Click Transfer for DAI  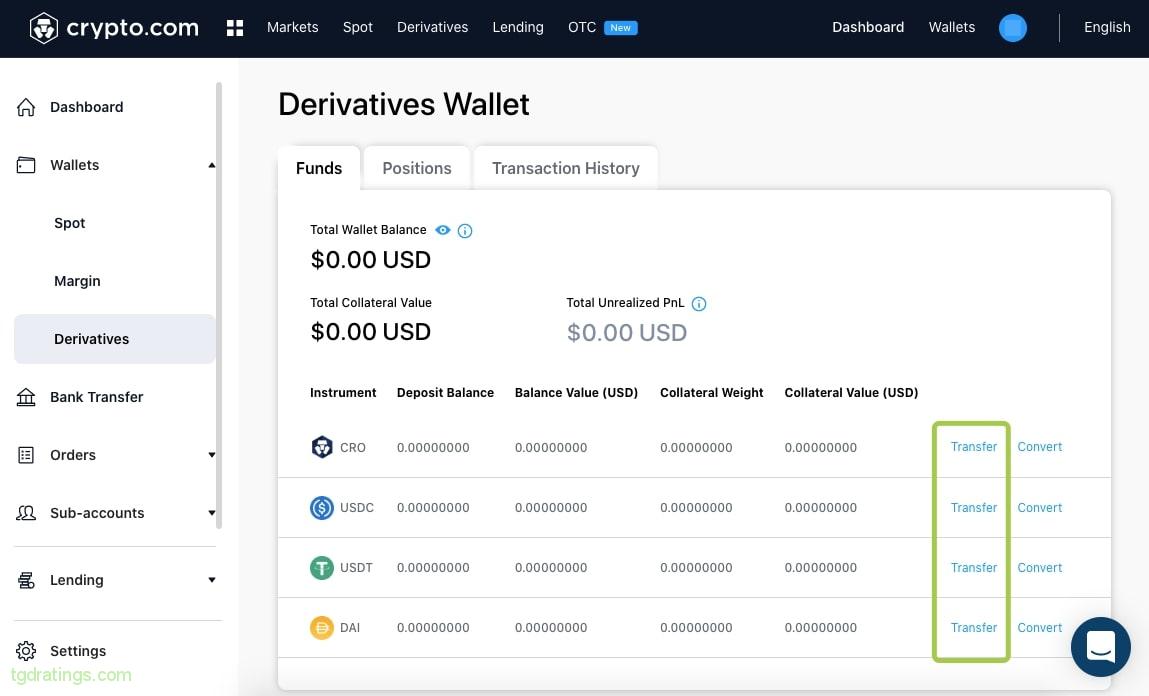[x=973, y=627]
